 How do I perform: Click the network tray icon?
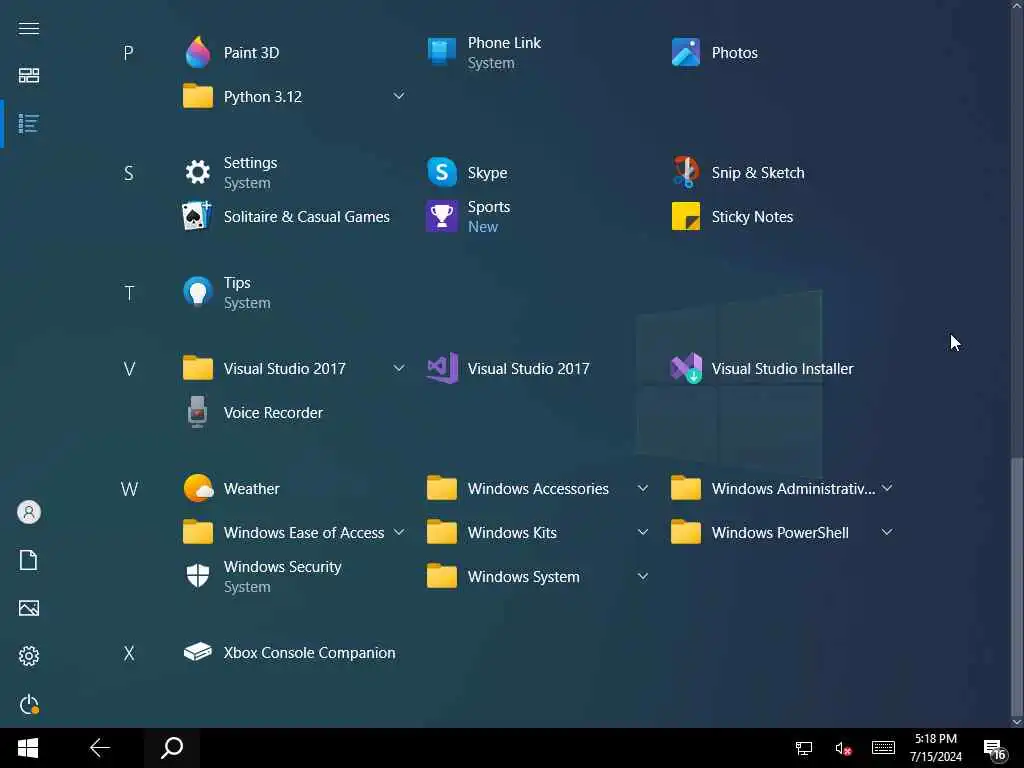tap(804, 748)
